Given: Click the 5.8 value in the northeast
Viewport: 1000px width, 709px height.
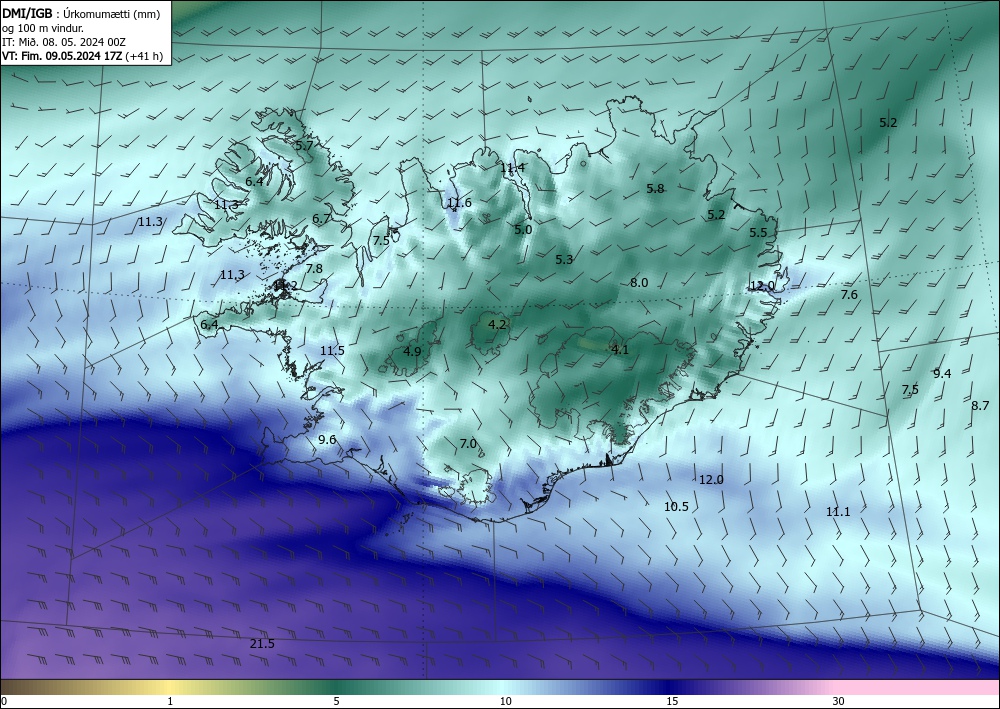Looking at the screenshot, I should tap(656, 189).
